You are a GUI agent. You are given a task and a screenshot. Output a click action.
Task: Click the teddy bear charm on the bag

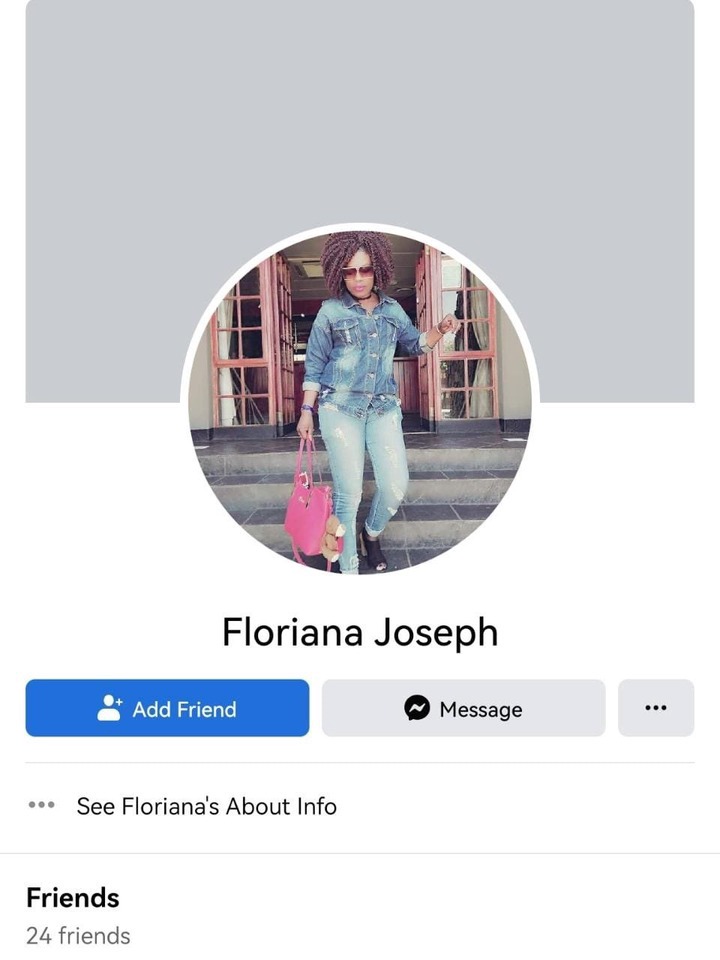333,538
